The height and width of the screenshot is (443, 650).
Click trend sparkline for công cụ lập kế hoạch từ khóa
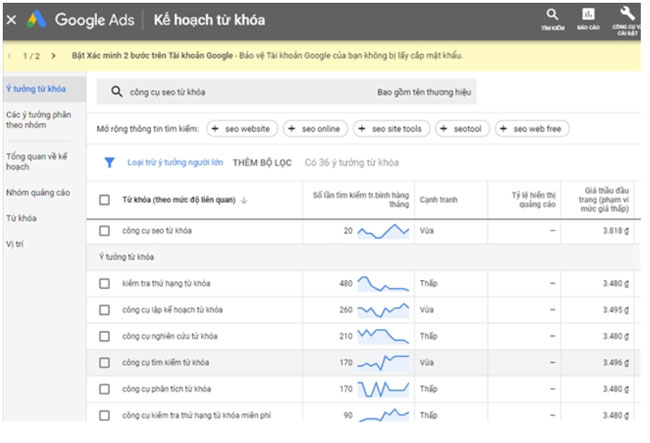pyautogui.click(x=383, y=310)
